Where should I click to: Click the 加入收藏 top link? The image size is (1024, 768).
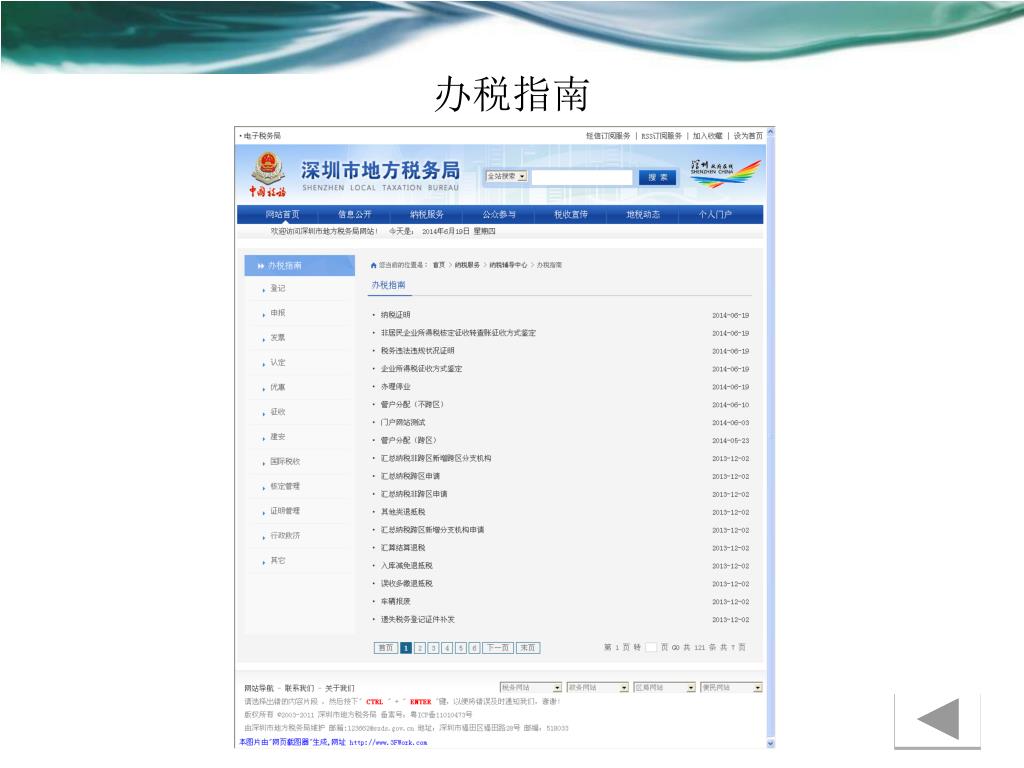708,136
